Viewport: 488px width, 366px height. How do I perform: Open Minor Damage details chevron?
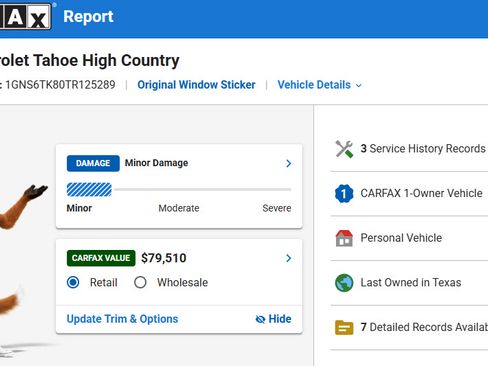point(289,163)
